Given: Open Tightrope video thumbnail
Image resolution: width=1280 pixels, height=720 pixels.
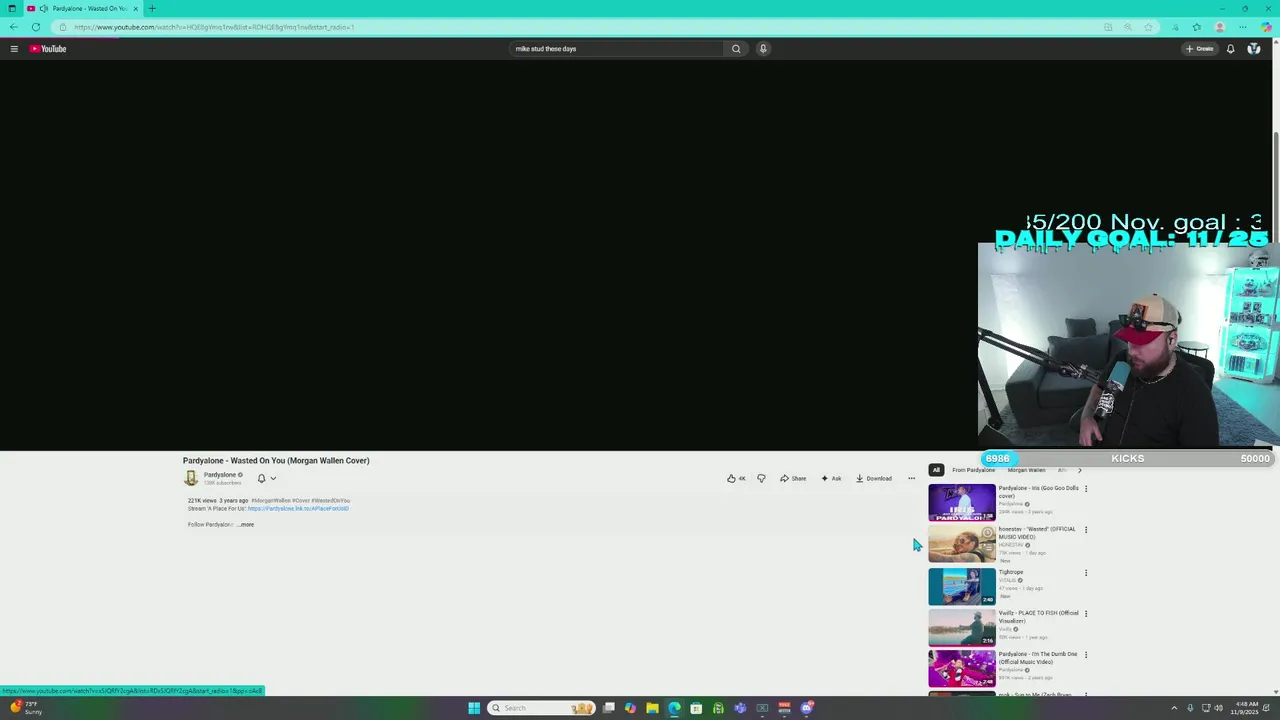Looking at the screenshot, I should coord(962,586).
